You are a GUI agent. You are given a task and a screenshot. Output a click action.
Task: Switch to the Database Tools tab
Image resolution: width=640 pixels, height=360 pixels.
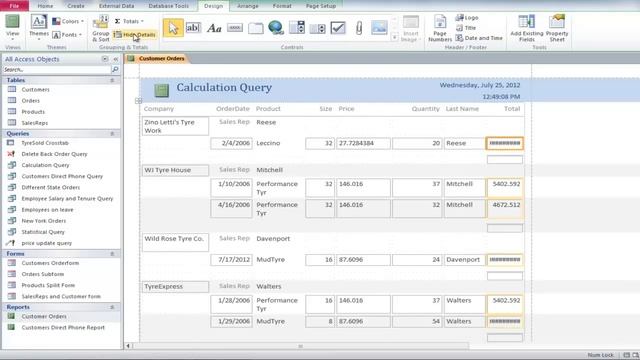coord(169,6)
